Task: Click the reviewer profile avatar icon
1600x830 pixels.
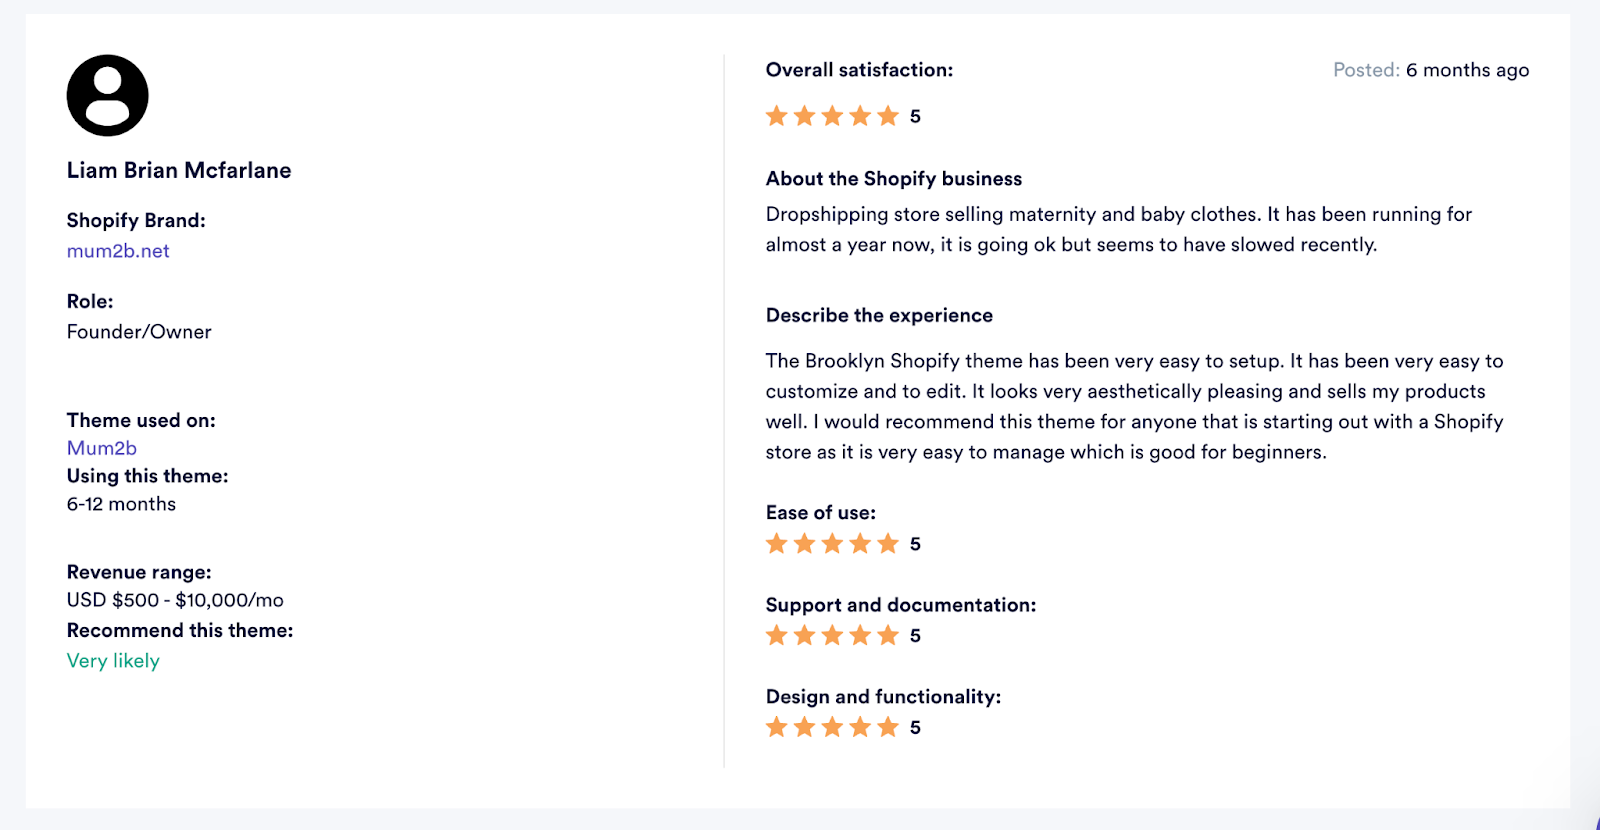Action: point(108,96)
